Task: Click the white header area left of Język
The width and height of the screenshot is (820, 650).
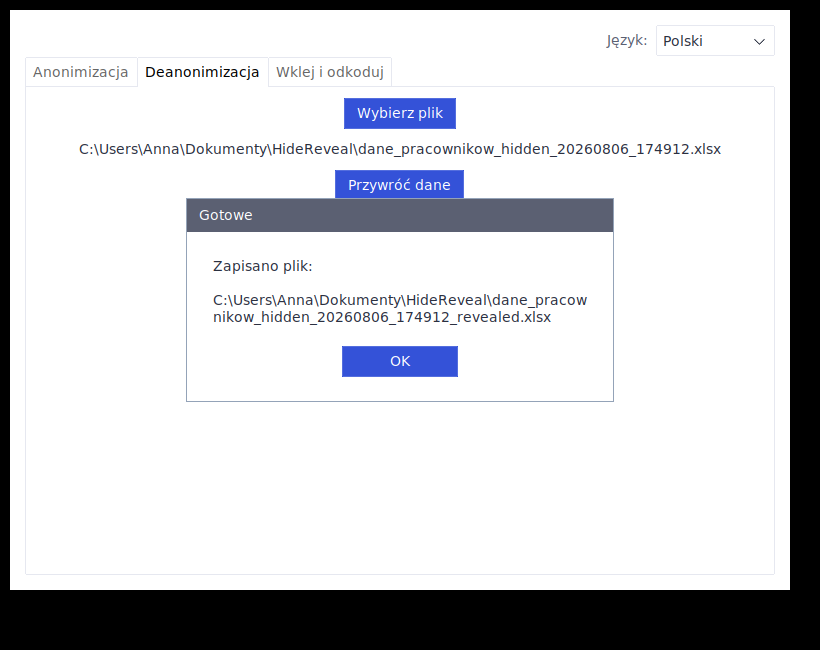Action: click(314, 40)
